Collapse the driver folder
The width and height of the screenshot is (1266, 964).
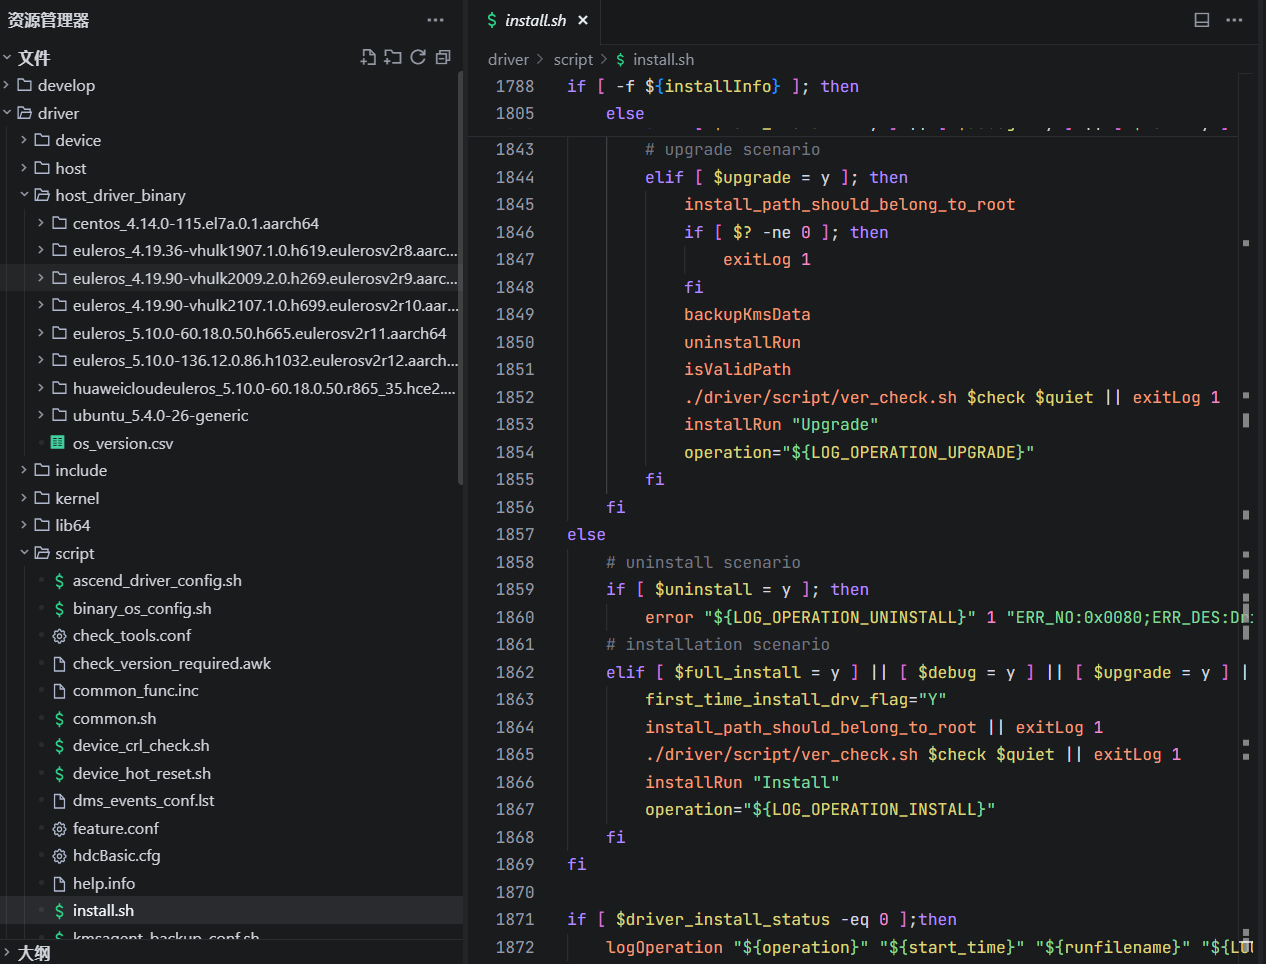7,113
